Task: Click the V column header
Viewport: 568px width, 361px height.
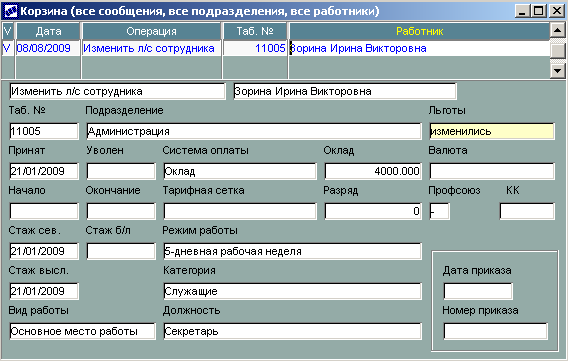Action: click(x=8, y=32)
